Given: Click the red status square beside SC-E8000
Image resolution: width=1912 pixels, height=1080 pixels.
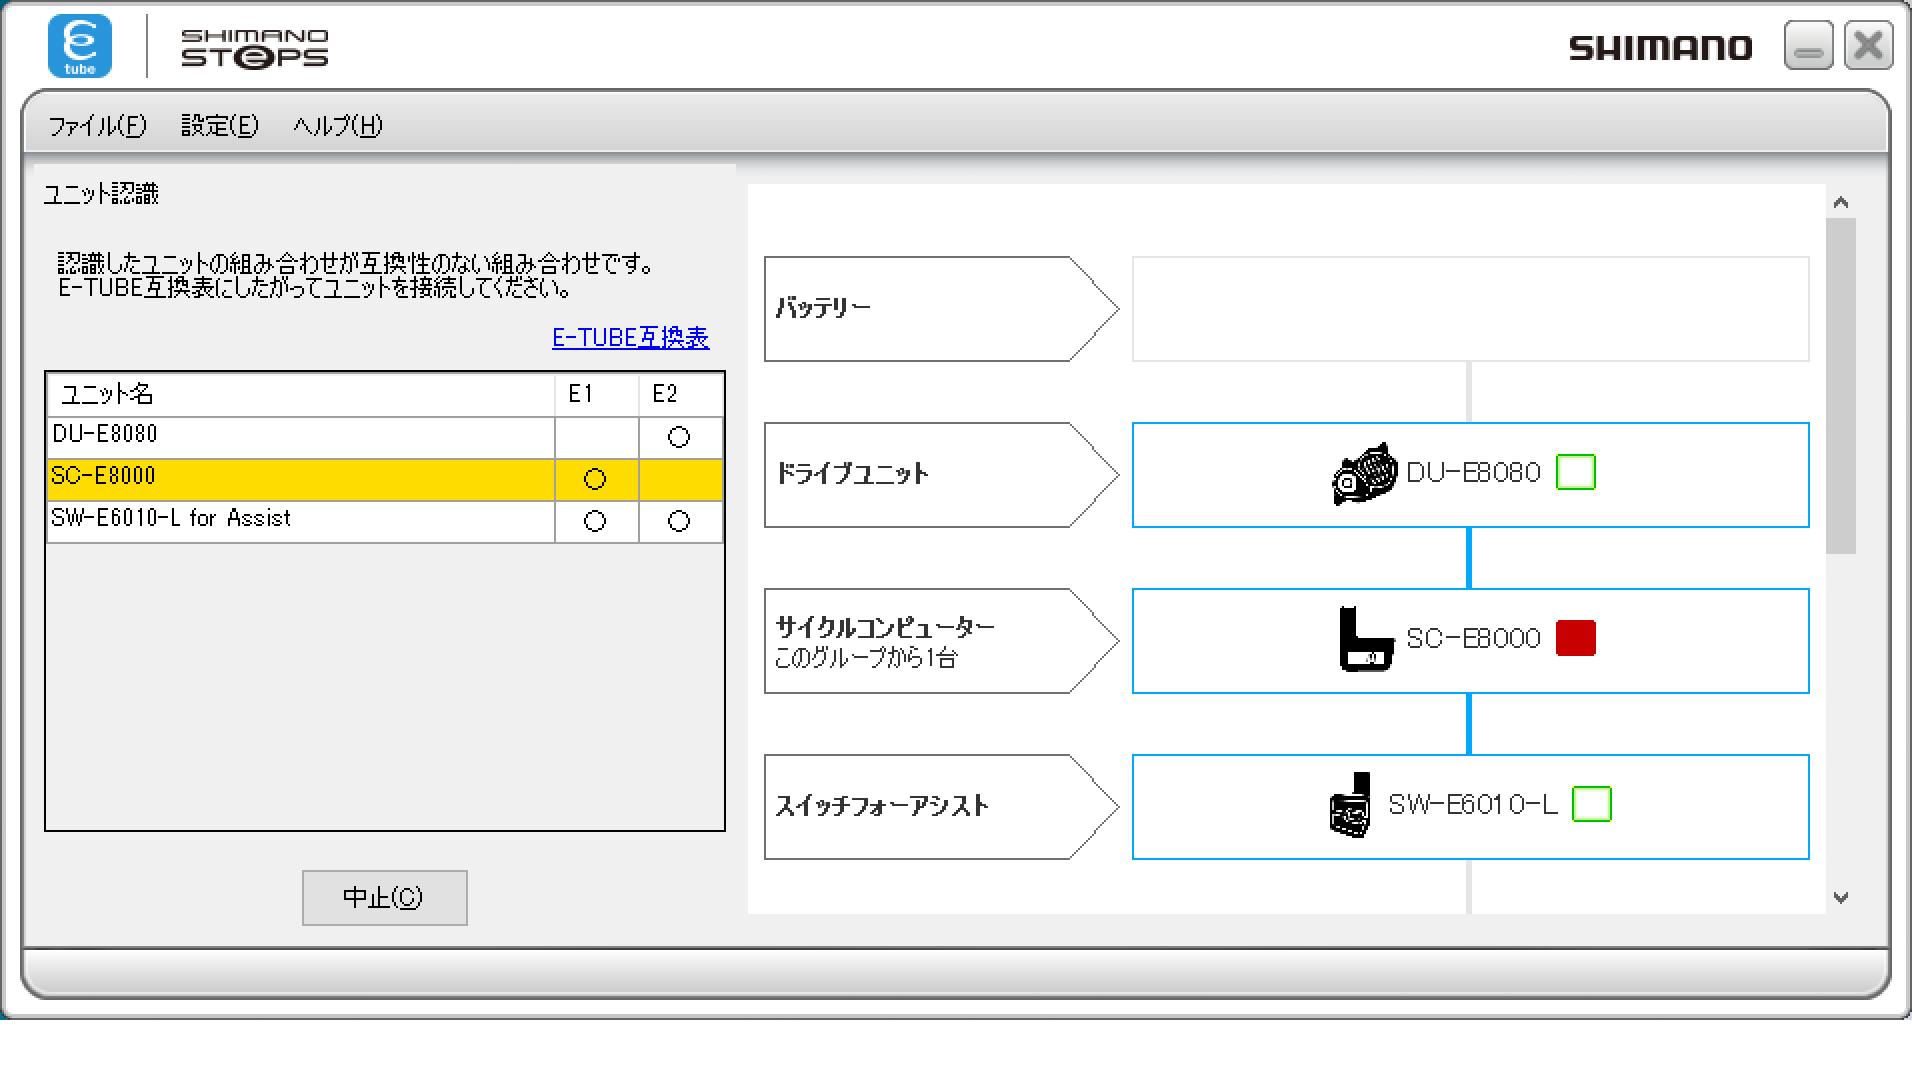Looking at the screenshot, I should (x=1575, y=638).
